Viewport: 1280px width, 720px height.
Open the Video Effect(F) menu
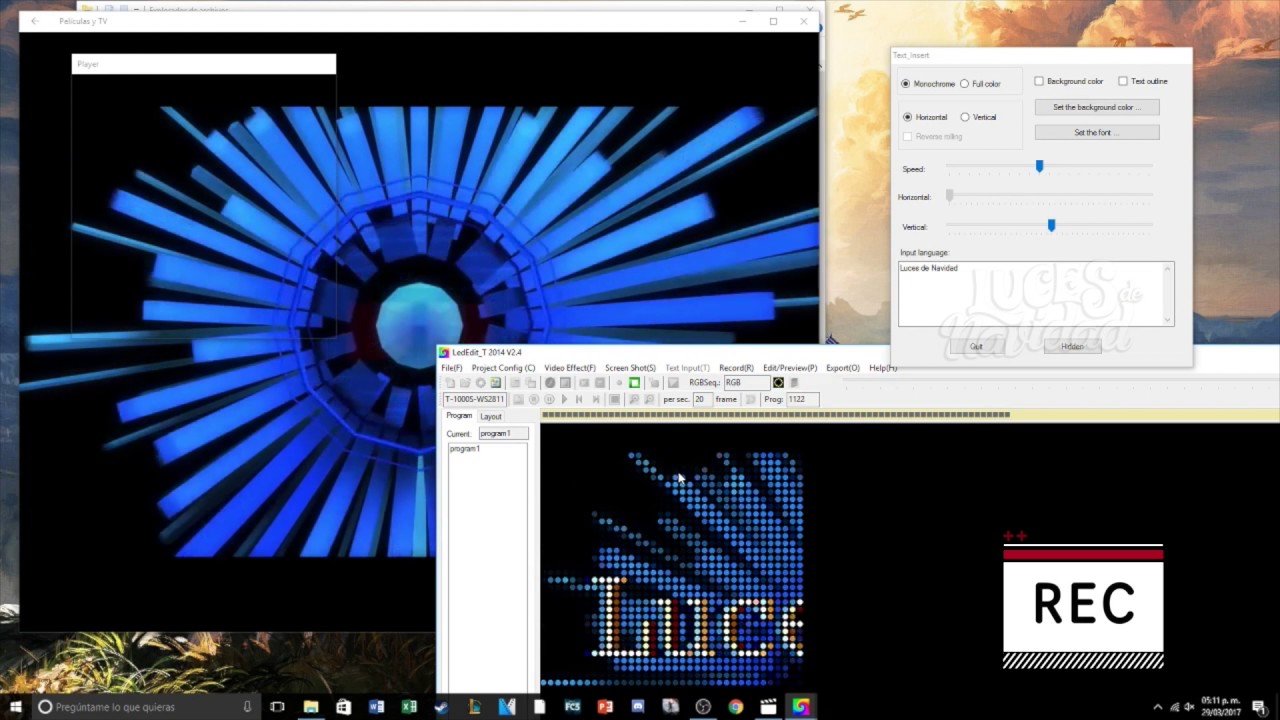570,368
